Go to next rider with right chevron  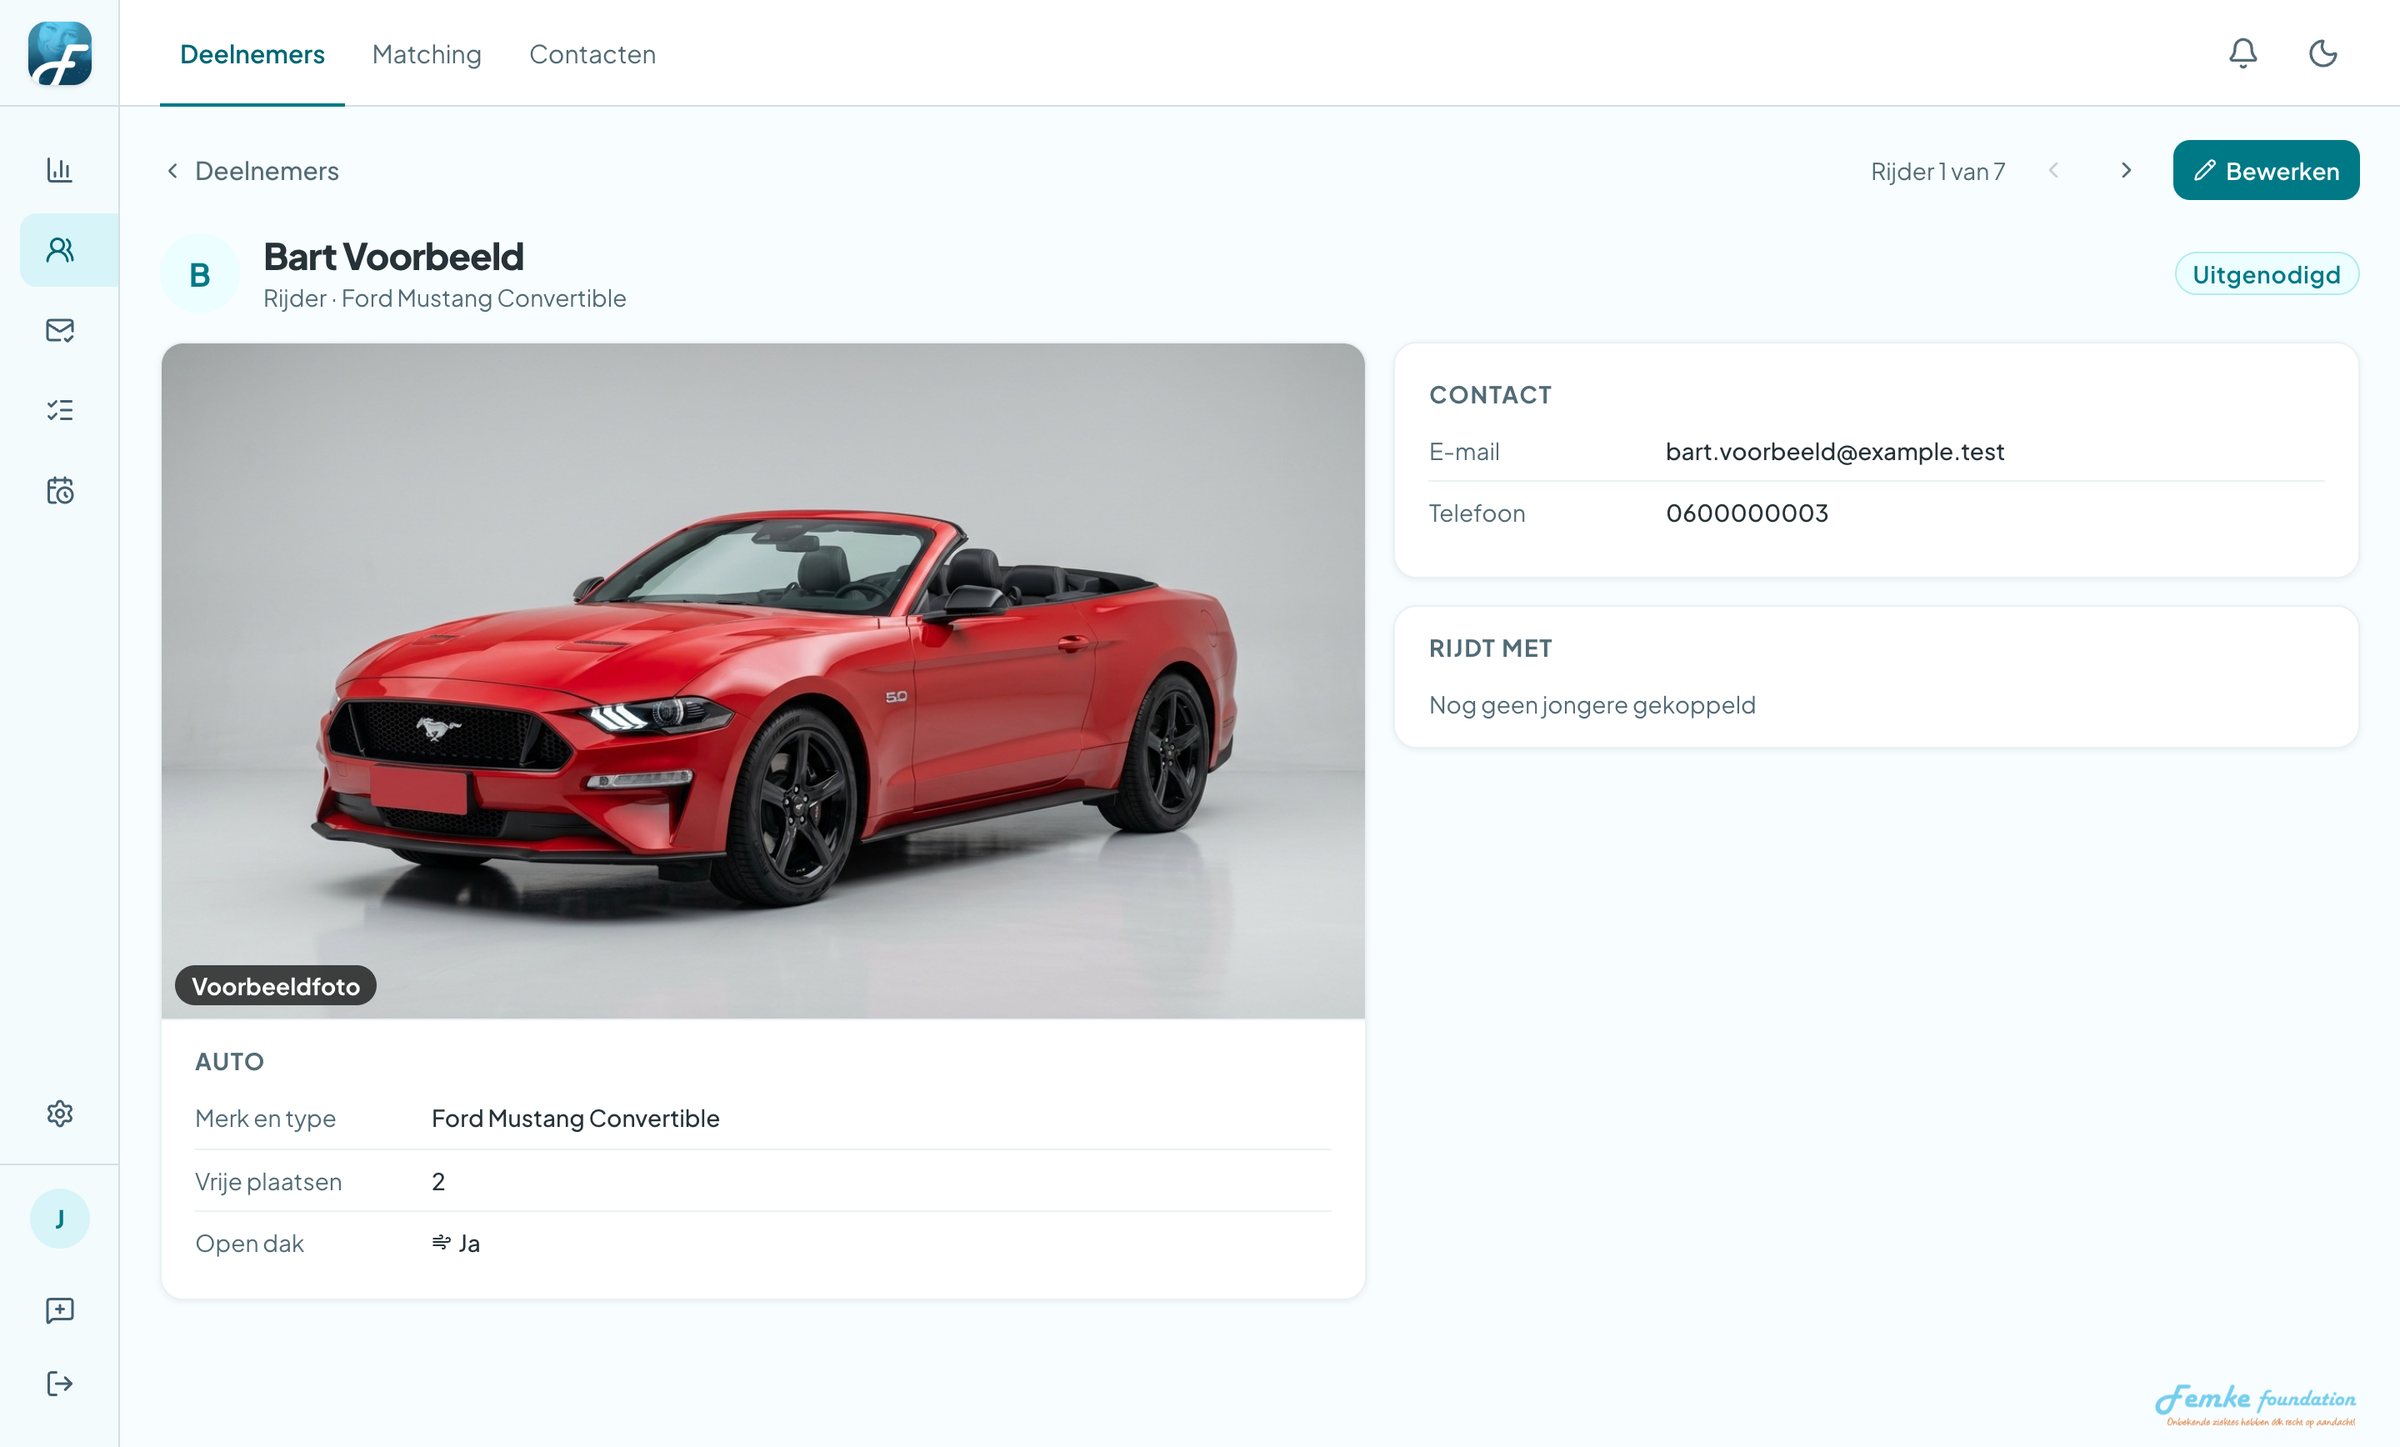2126,171
